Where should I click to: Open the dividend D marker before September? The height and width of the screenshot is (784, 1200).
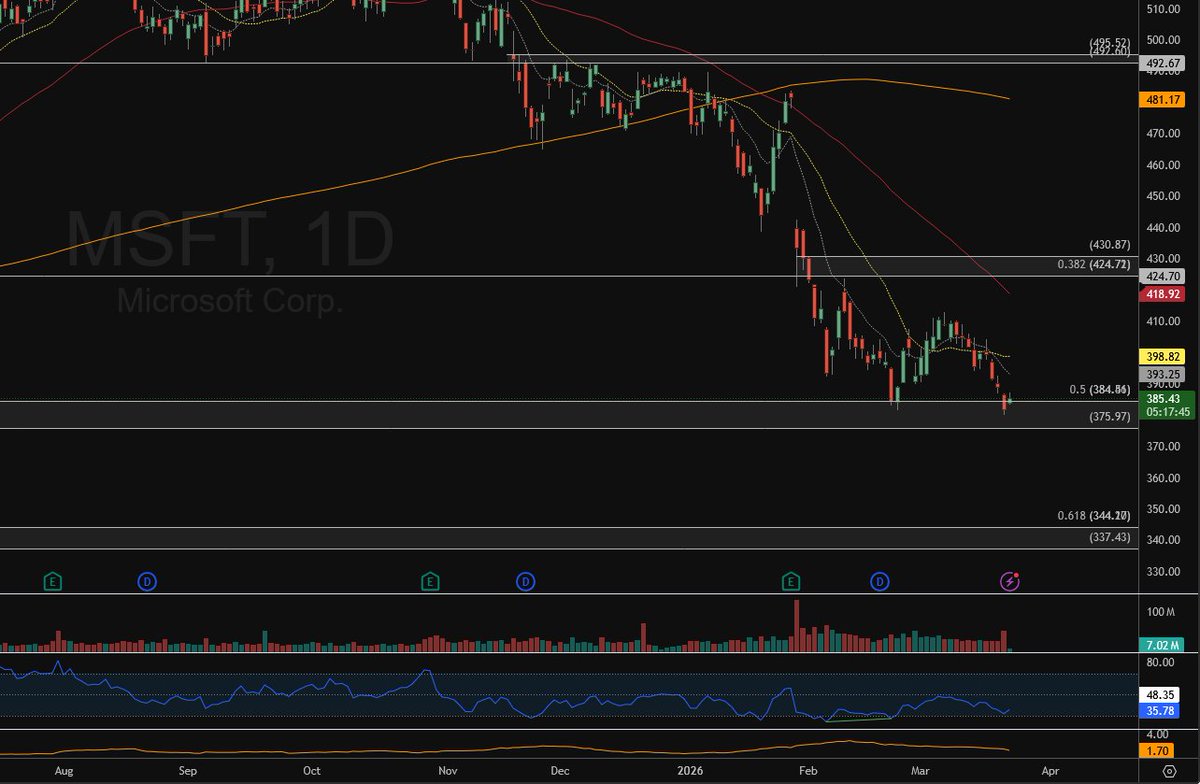click(x=146, y=580)
